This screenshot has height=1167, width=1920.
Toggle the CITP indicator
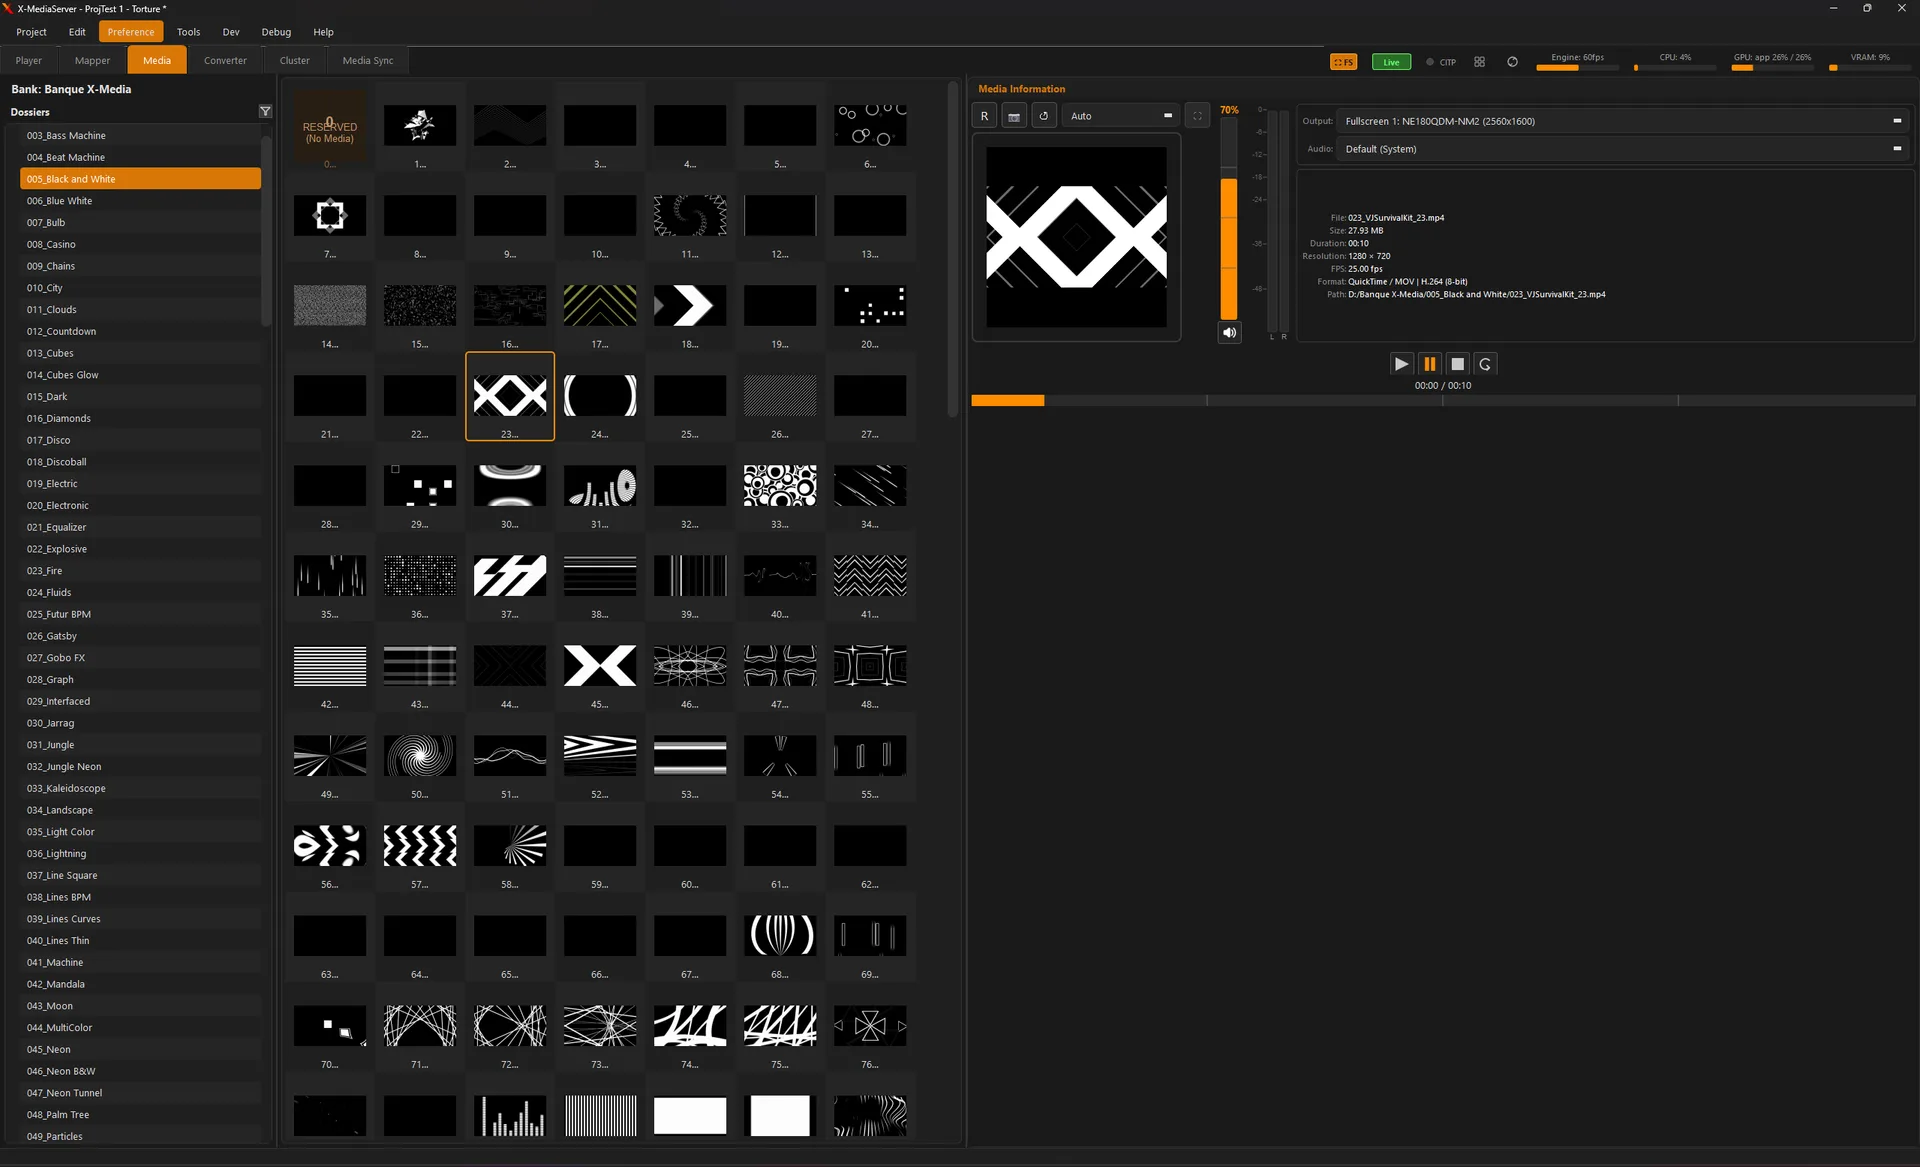pyautogui.click(x=1441, y=62)
